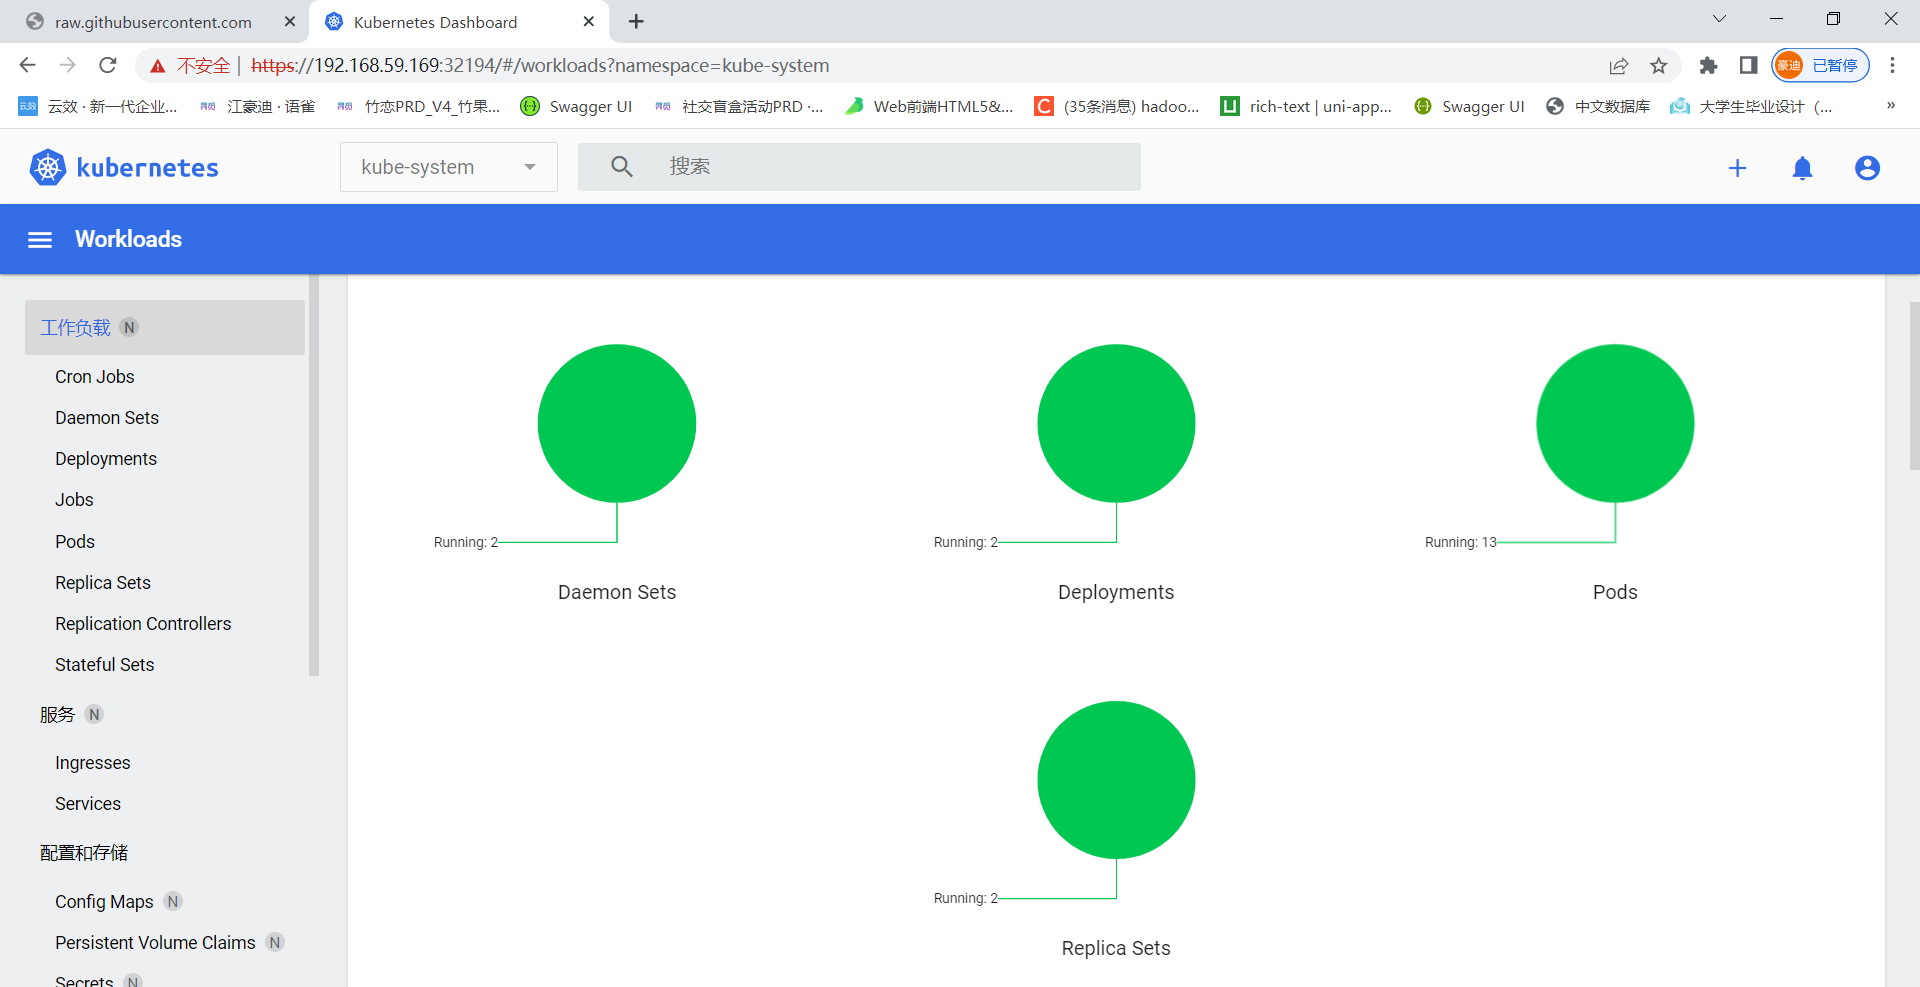Image resolution: width=1920 pixels, height=987 pixels.
Task: Toggle the hamburger navigation menu
Action: coord(40,240)
